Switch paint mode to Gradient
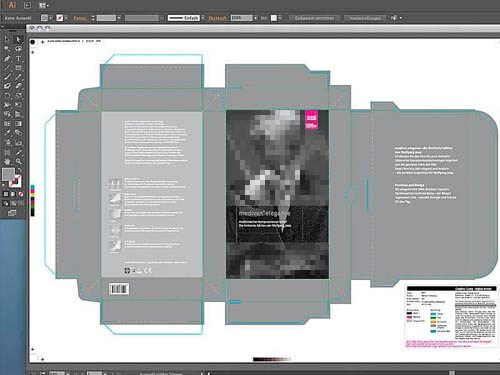The width and height of the screenshot is (500, 375). [x=13, y=194]
